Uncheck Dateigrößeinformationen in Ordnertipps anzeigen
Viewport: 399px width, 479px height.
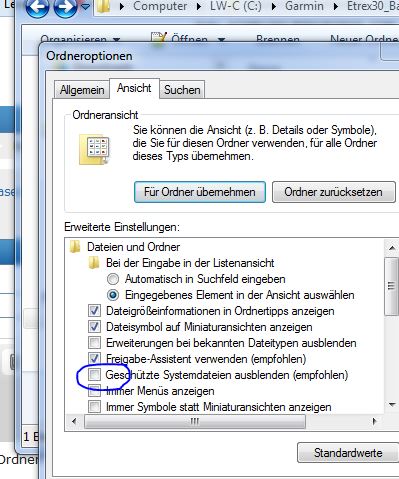tap(94, 311)
